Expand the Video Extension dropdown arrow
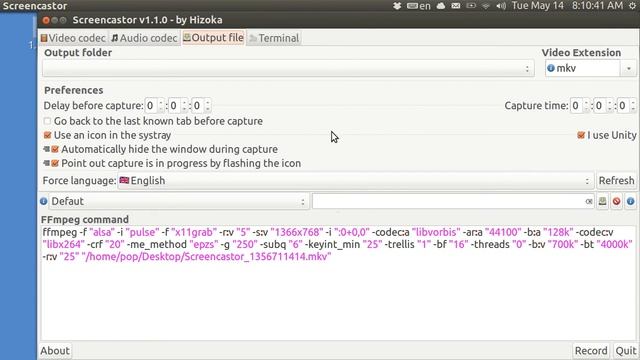The image size is (640, 360). [x=629, y=68]
